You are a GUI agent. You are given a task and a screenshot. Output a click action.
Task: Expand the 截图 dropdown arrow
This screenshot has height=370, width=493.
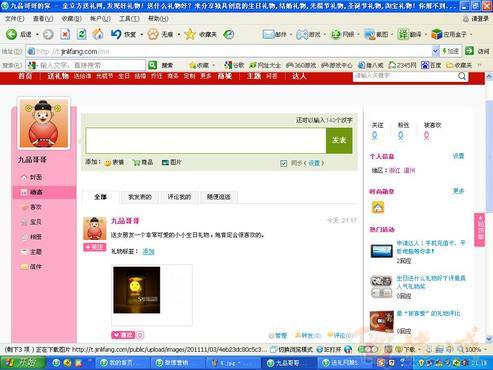[392, 35]
